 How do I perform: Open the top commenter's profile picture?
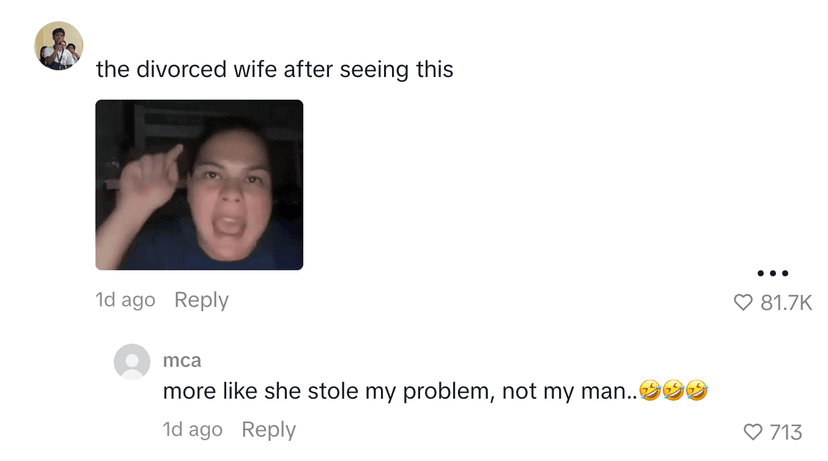pyautogui.click(x=59, y=45)
